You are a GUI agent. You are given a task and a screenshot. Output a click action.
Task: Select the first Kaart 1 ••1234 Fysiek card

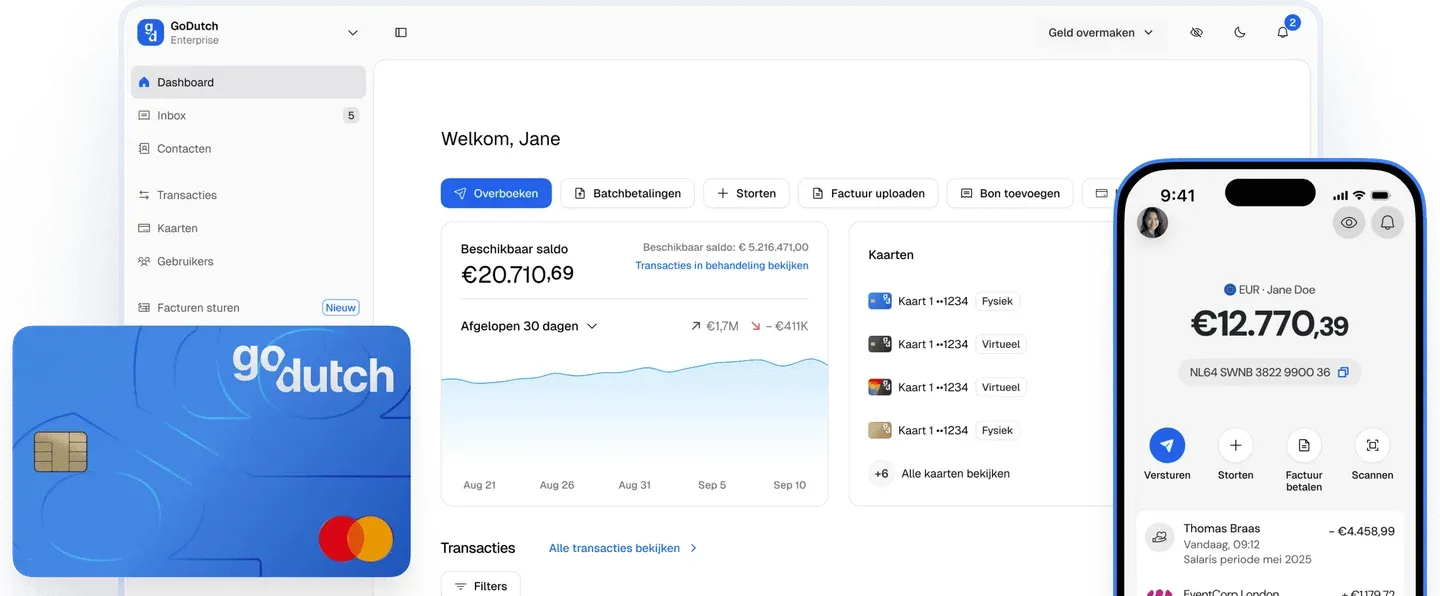click(x=945, y=301)
